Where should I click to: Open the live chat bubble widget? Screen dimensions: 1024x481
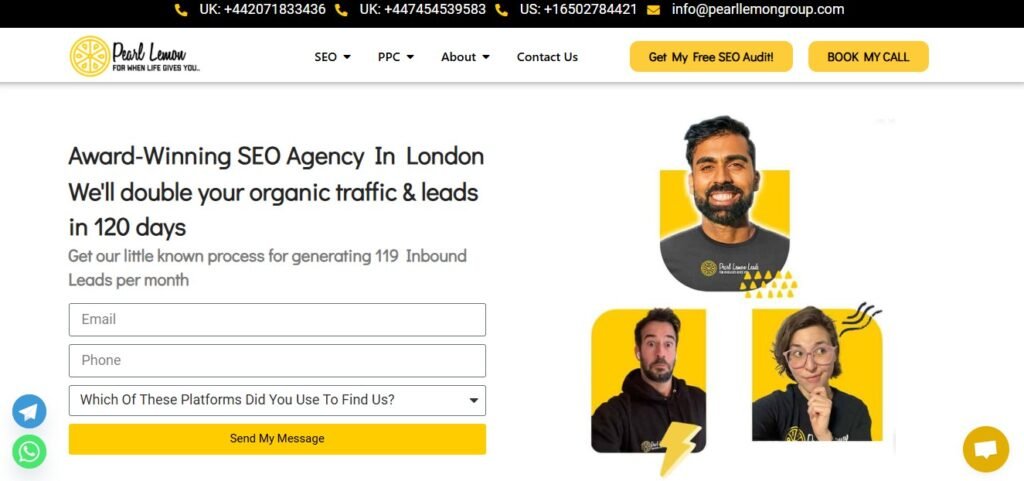(x=985, y=449)
